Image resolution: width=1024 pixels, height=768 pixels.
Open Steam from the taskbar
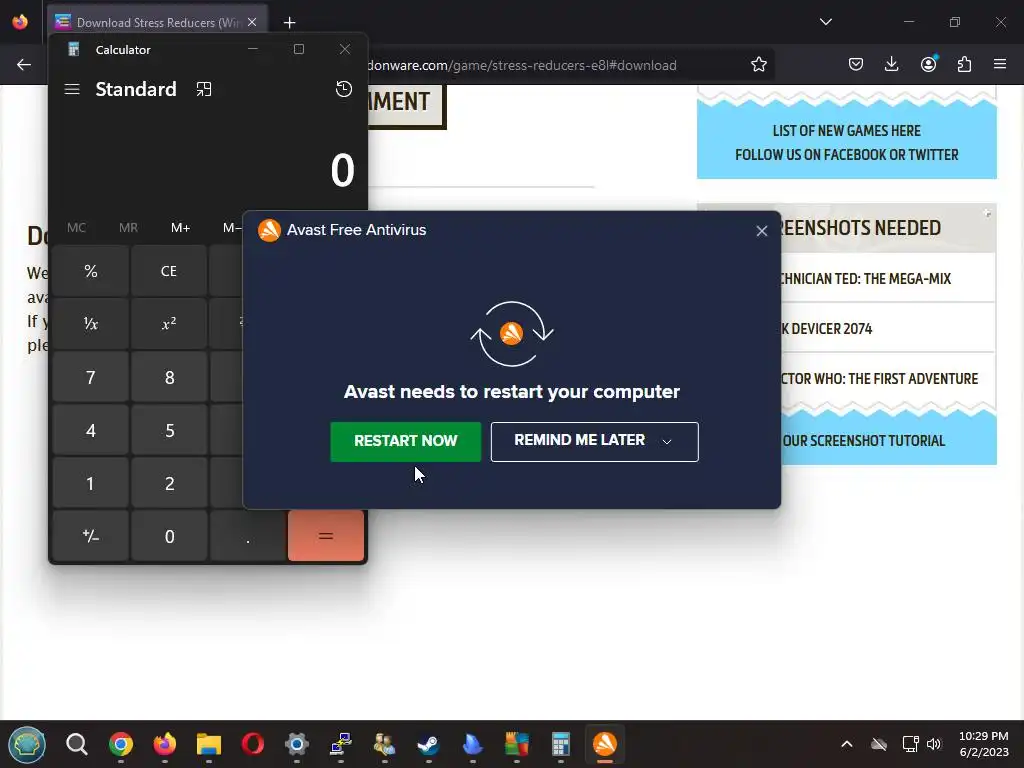tap(428, 744)
